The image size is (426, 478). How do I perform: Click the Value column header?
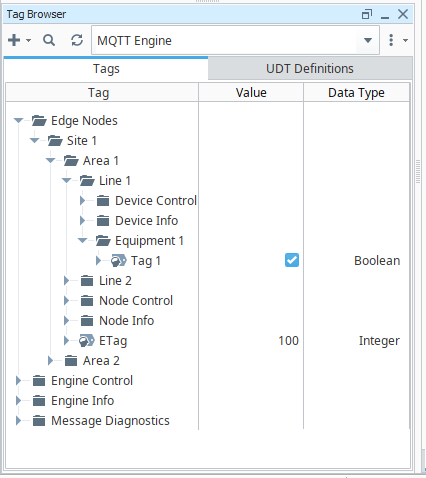(x=251, y=93)
